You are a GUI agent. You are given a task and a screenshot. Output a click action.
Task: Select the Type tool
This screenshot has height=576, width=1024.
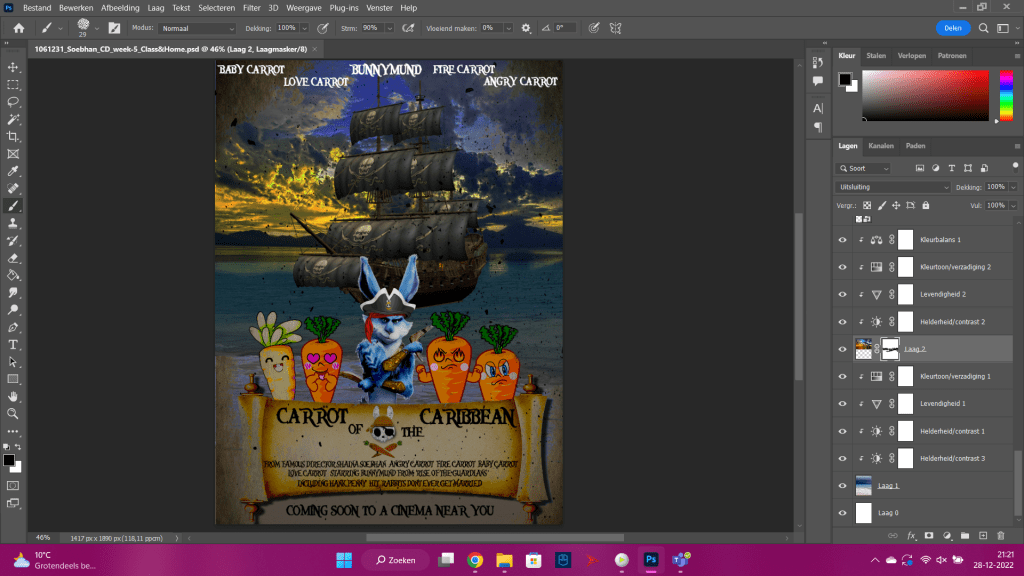[x=13, y=344]
